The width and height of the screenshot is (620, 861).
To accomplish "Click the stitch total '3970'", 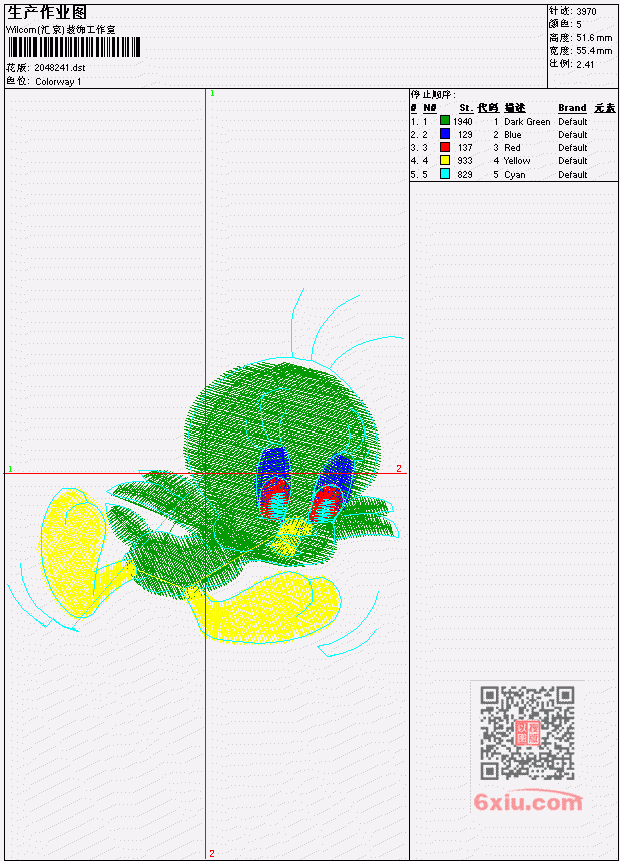I will click(x=587, y=11).
